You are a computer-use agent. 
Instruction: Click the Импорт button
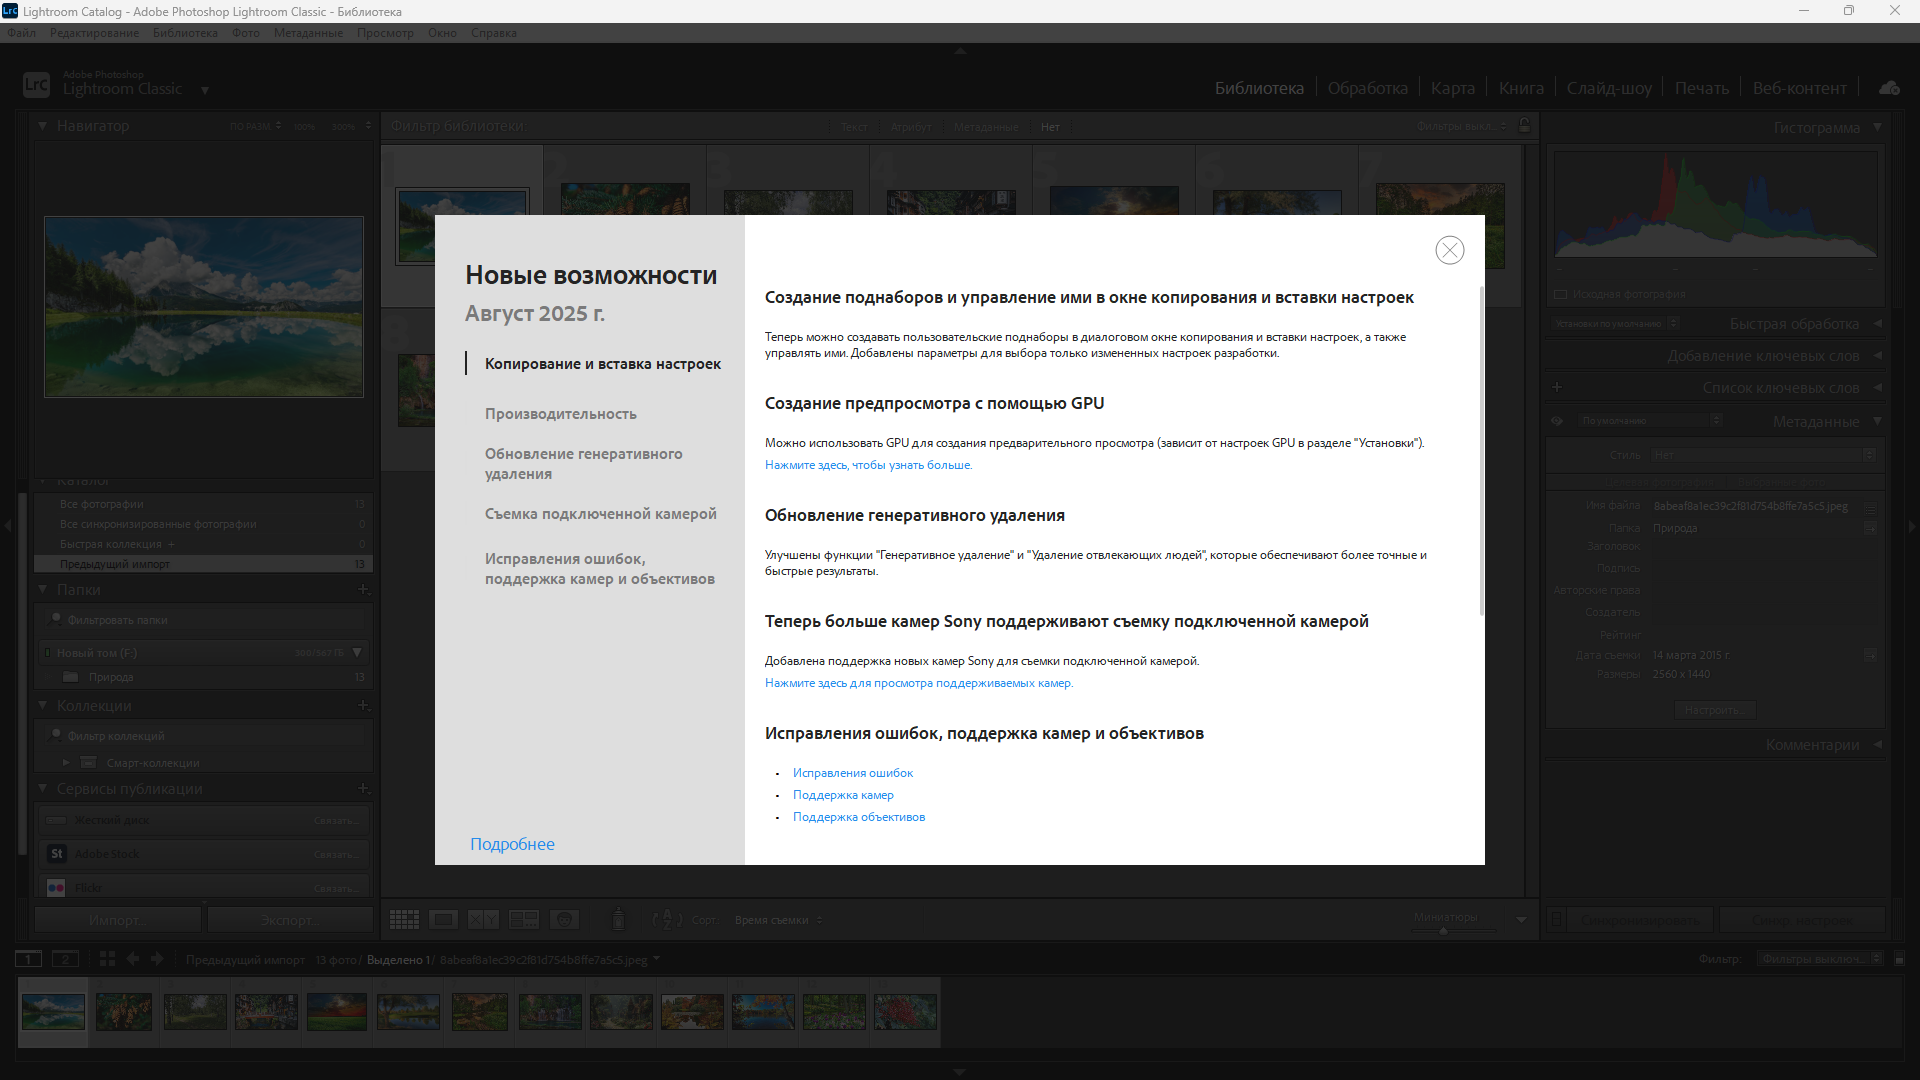(x=118, y=920)
